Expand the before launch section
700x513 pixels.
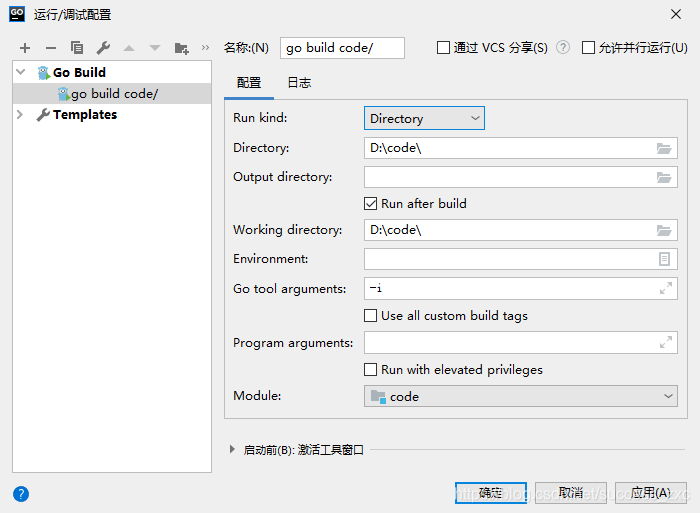coord(232,449)
